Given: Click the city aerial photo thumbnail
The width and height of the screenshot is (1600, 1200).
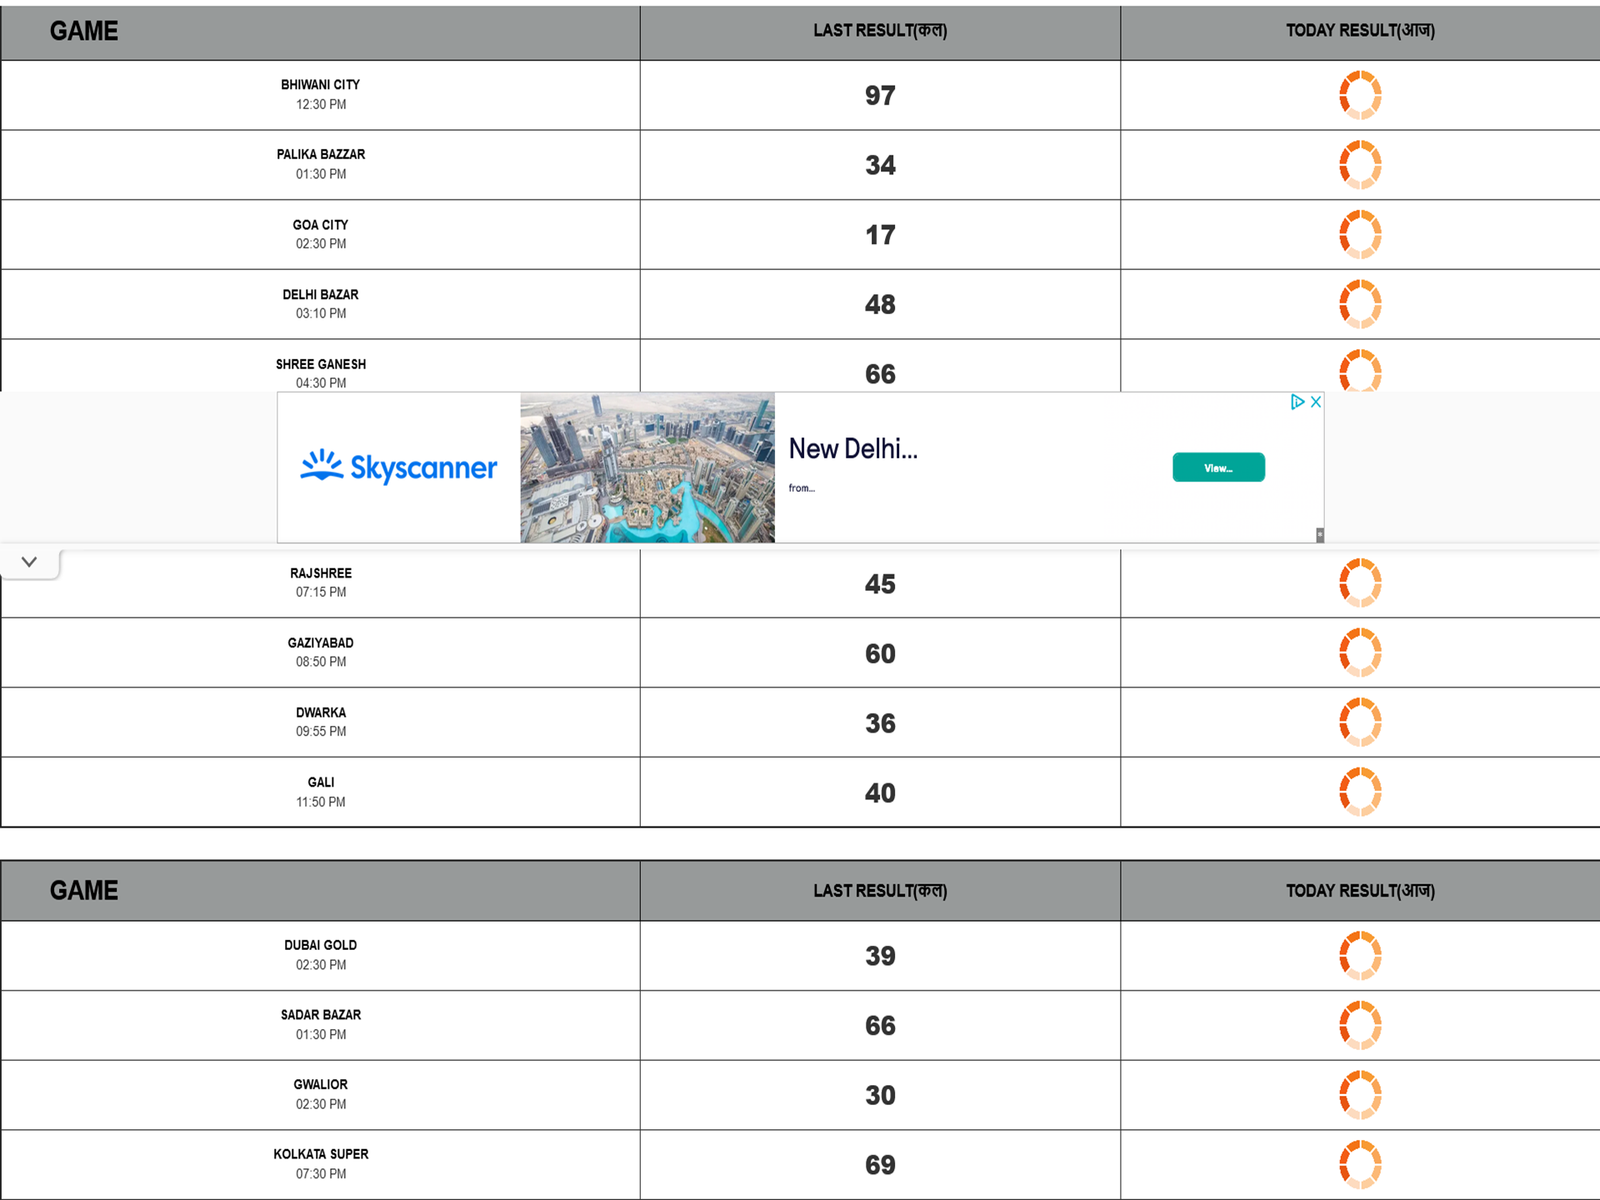Looking at the screenshot, I should click(647, 467).
